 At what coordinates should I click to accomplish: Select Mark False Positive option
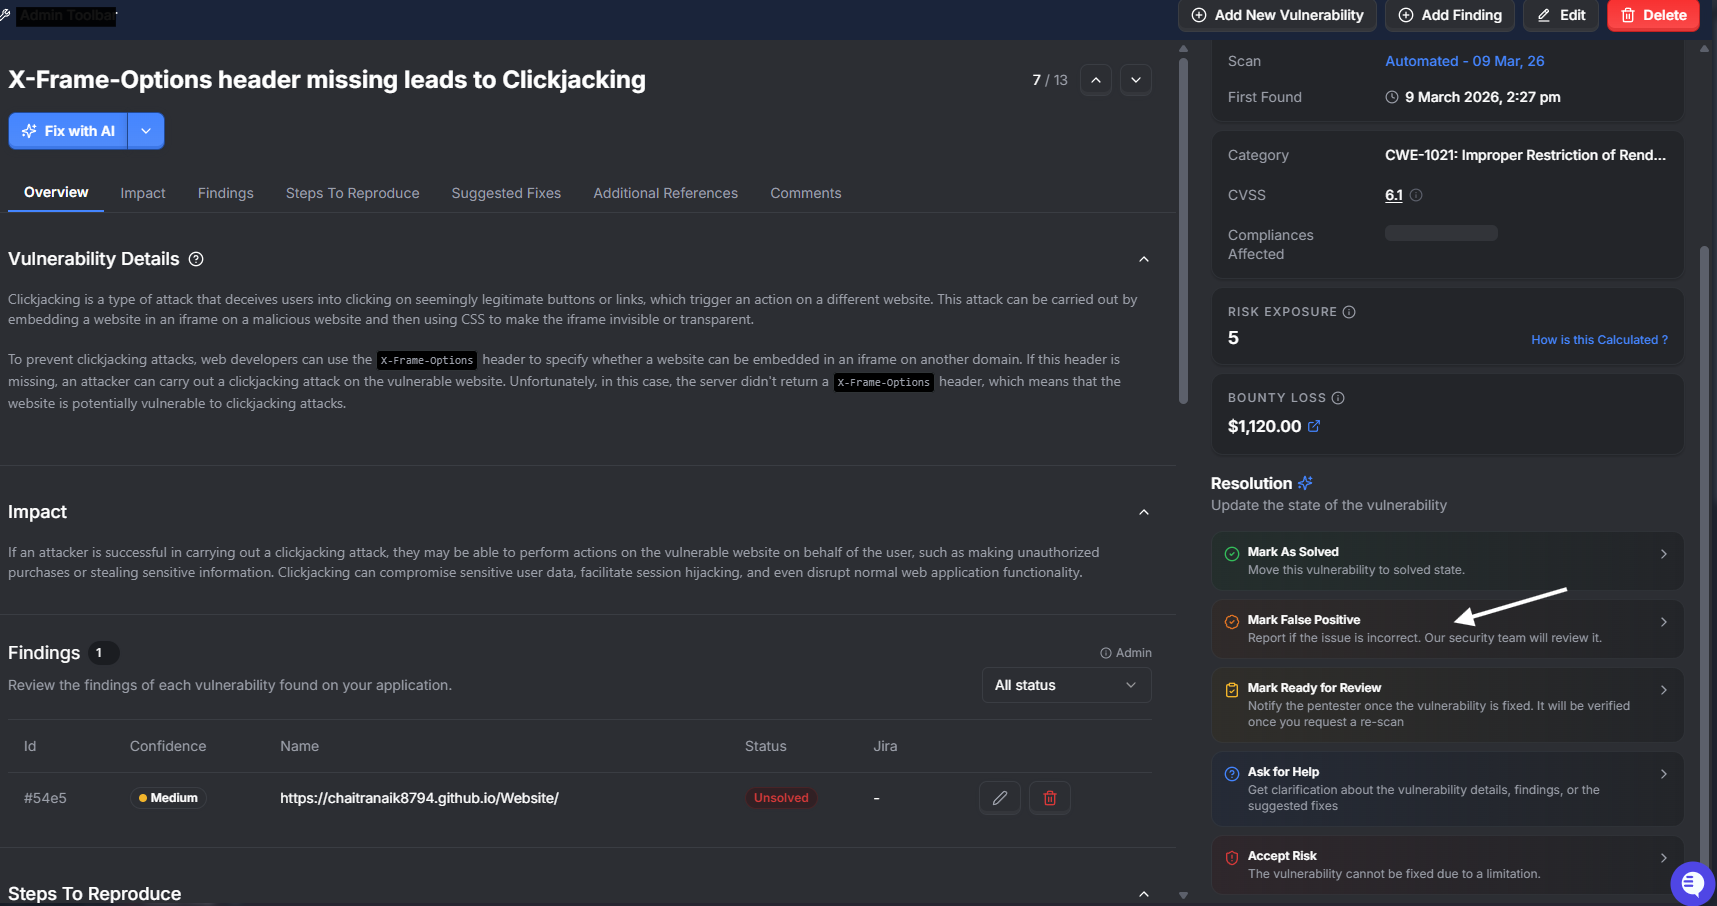pyautogui.click(x=1447, y=628)
